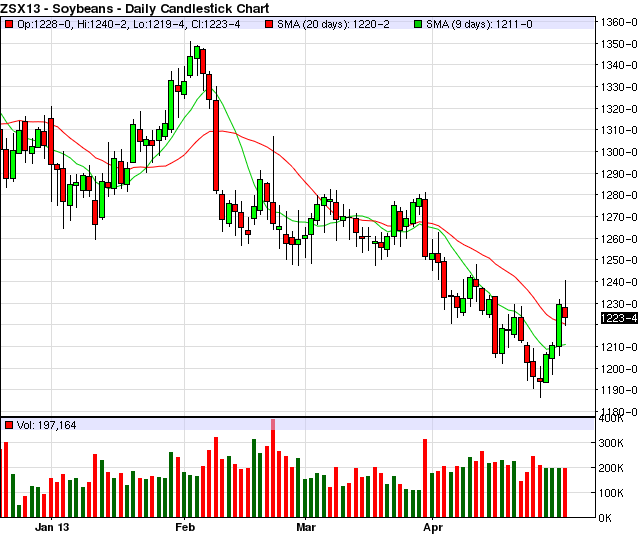Click the Mar date axis label
Image resolution: width=640 pixels, height=536 pixels.
click(x=306, y=527)
